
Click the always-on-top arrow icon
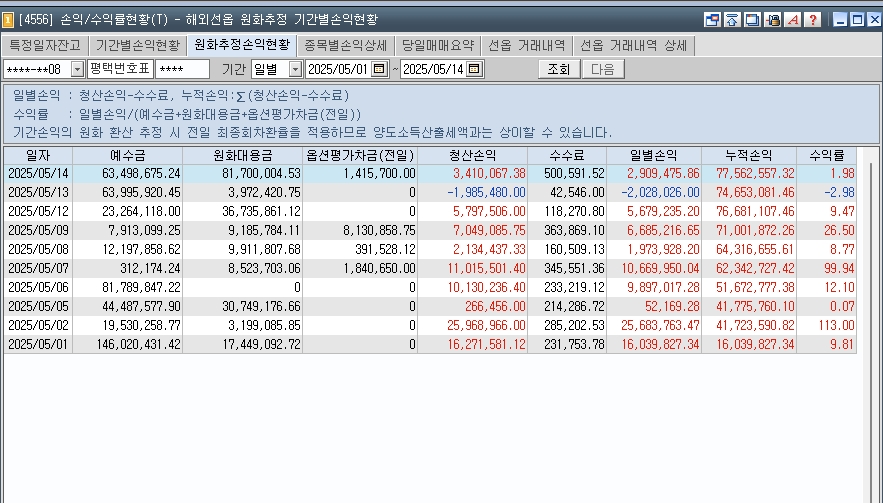(x=732, y=20)
